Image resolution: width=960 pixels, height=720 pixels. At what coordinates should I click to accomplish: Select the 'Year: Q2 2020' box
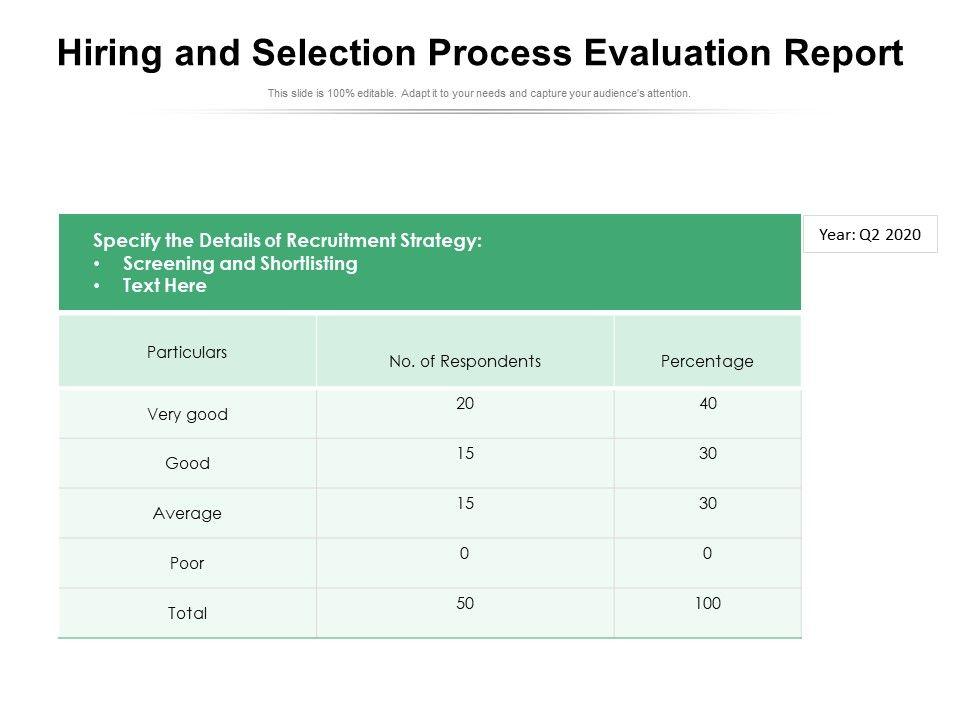870,235
